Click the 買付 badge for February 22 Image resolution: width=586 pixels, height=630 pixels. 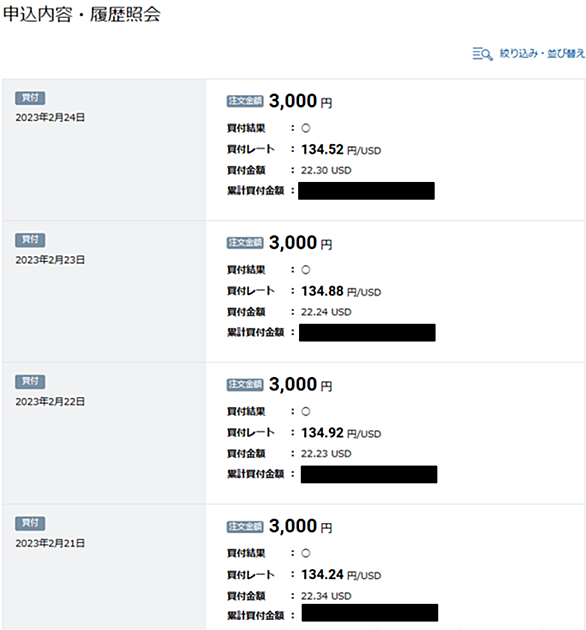click(x=30, y=381)
